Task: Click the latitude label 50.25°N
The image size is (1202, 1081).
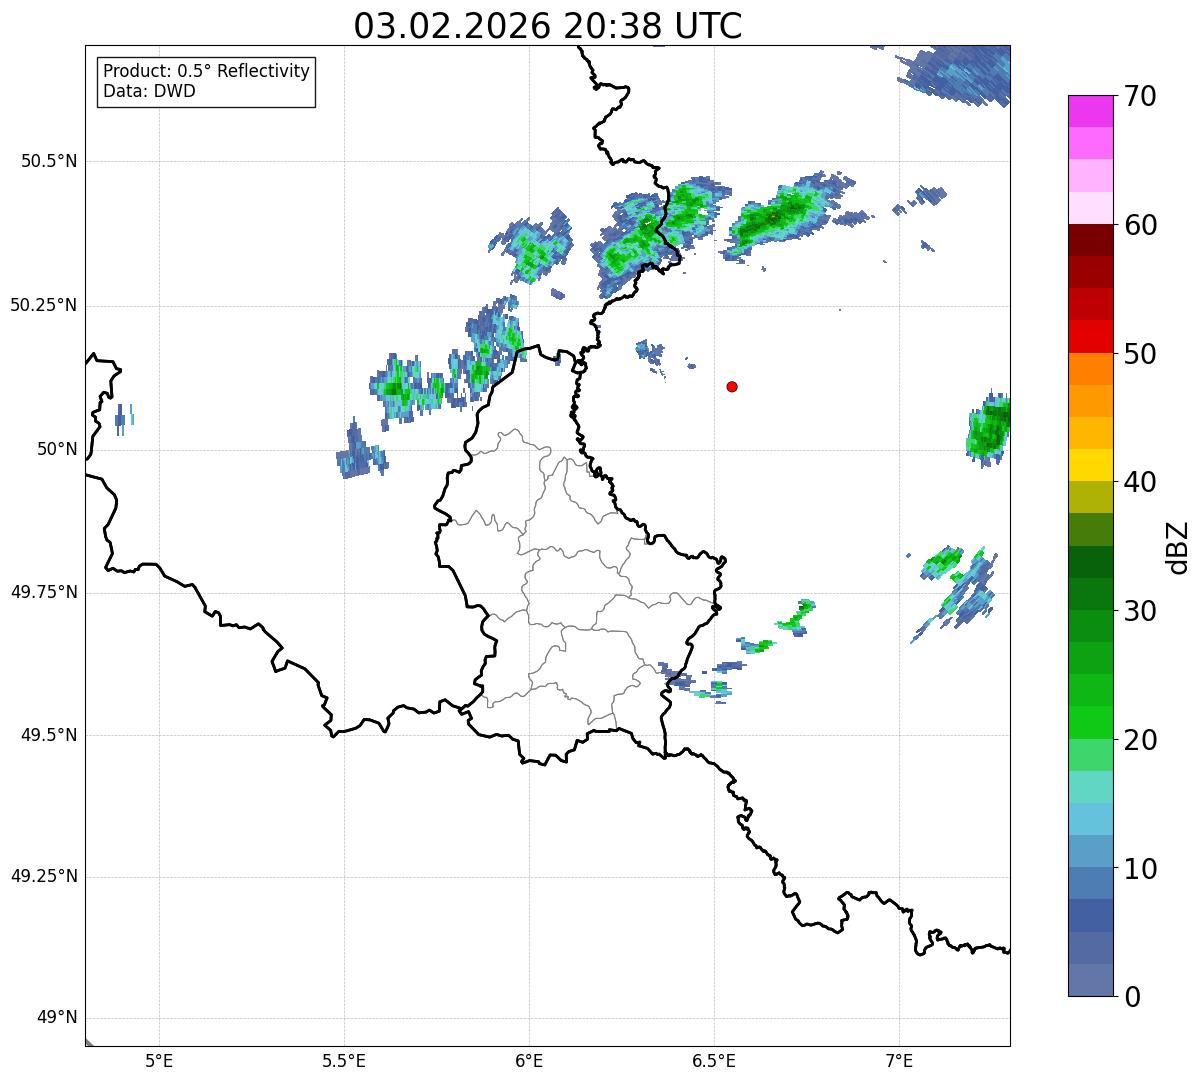Action: 44,305
